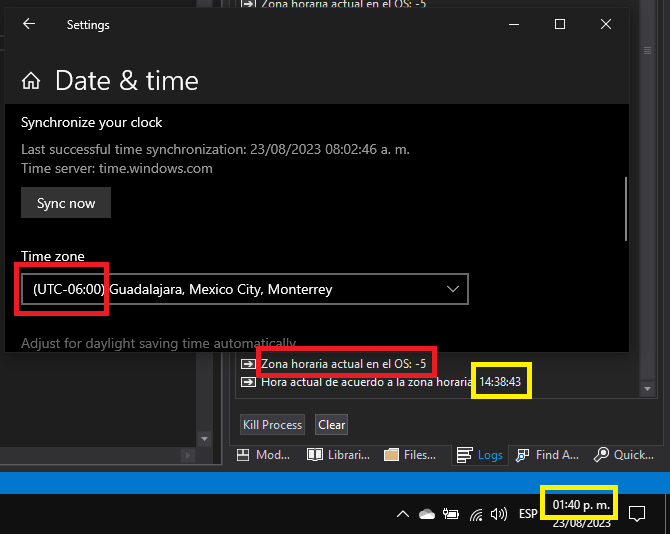This screenshot has width=670, height=534.
Task: Maximize the Settings window
Action: click(560, 24)
